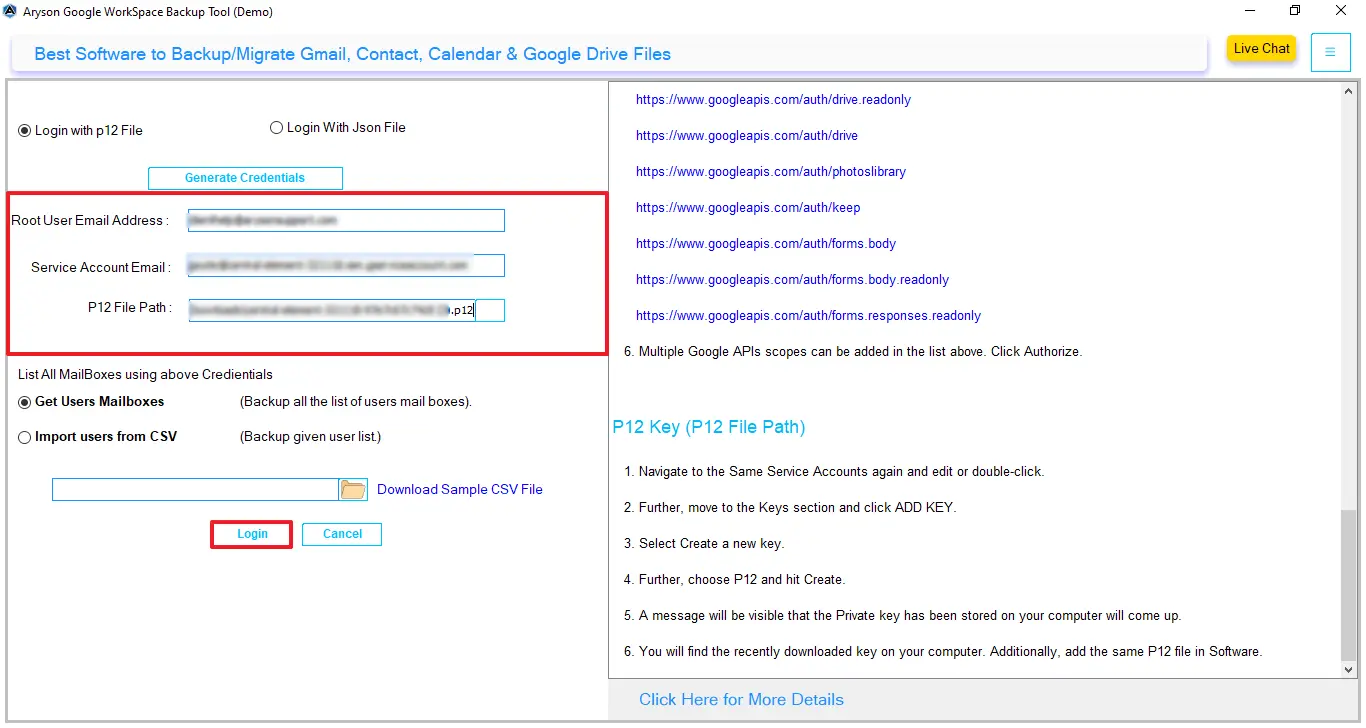Click the Cancel button
Image resolution: width=1366 pixels, height=728 pixels.
(x=341, y=534)
